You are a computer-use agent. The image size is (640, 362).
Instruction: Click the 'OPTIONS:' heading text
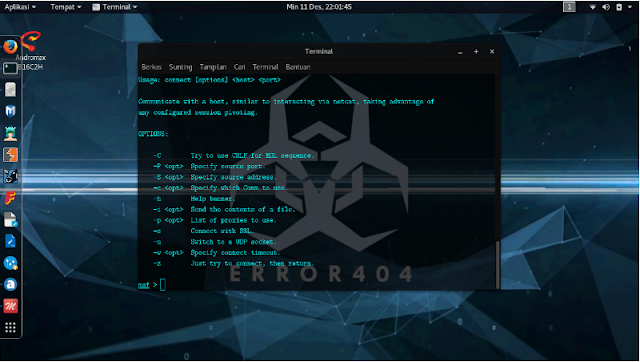153,134
